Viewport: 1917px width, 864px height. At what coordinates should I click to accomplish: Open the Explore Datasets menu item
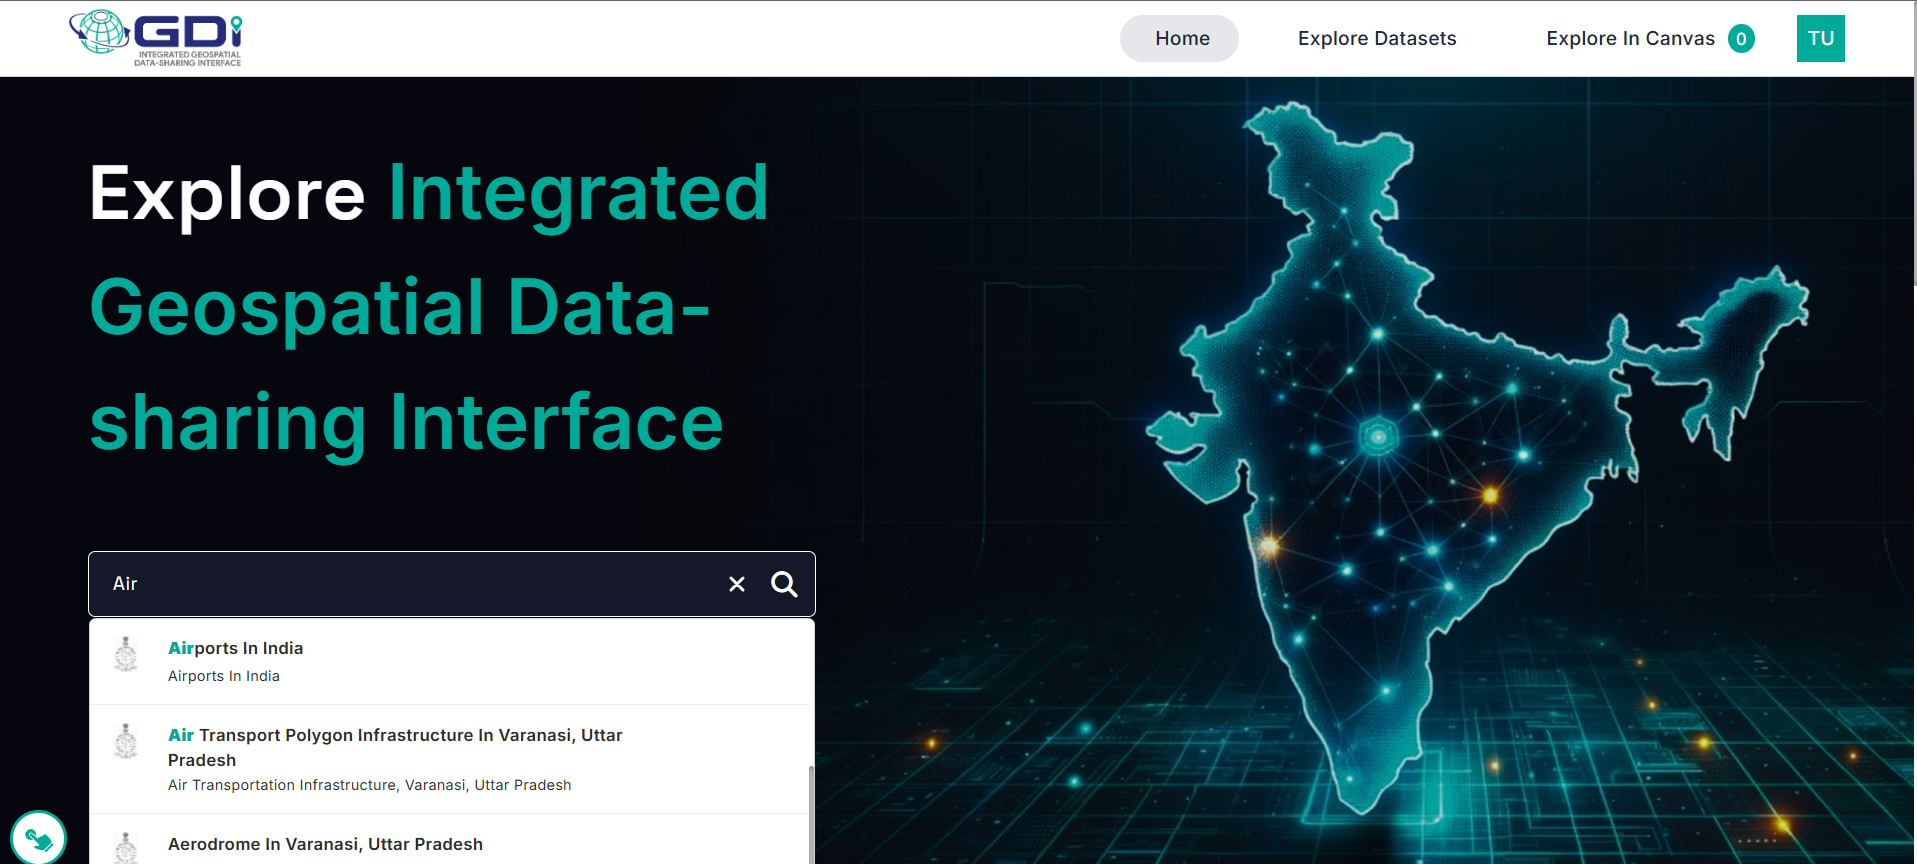[x=1376, y=39]
